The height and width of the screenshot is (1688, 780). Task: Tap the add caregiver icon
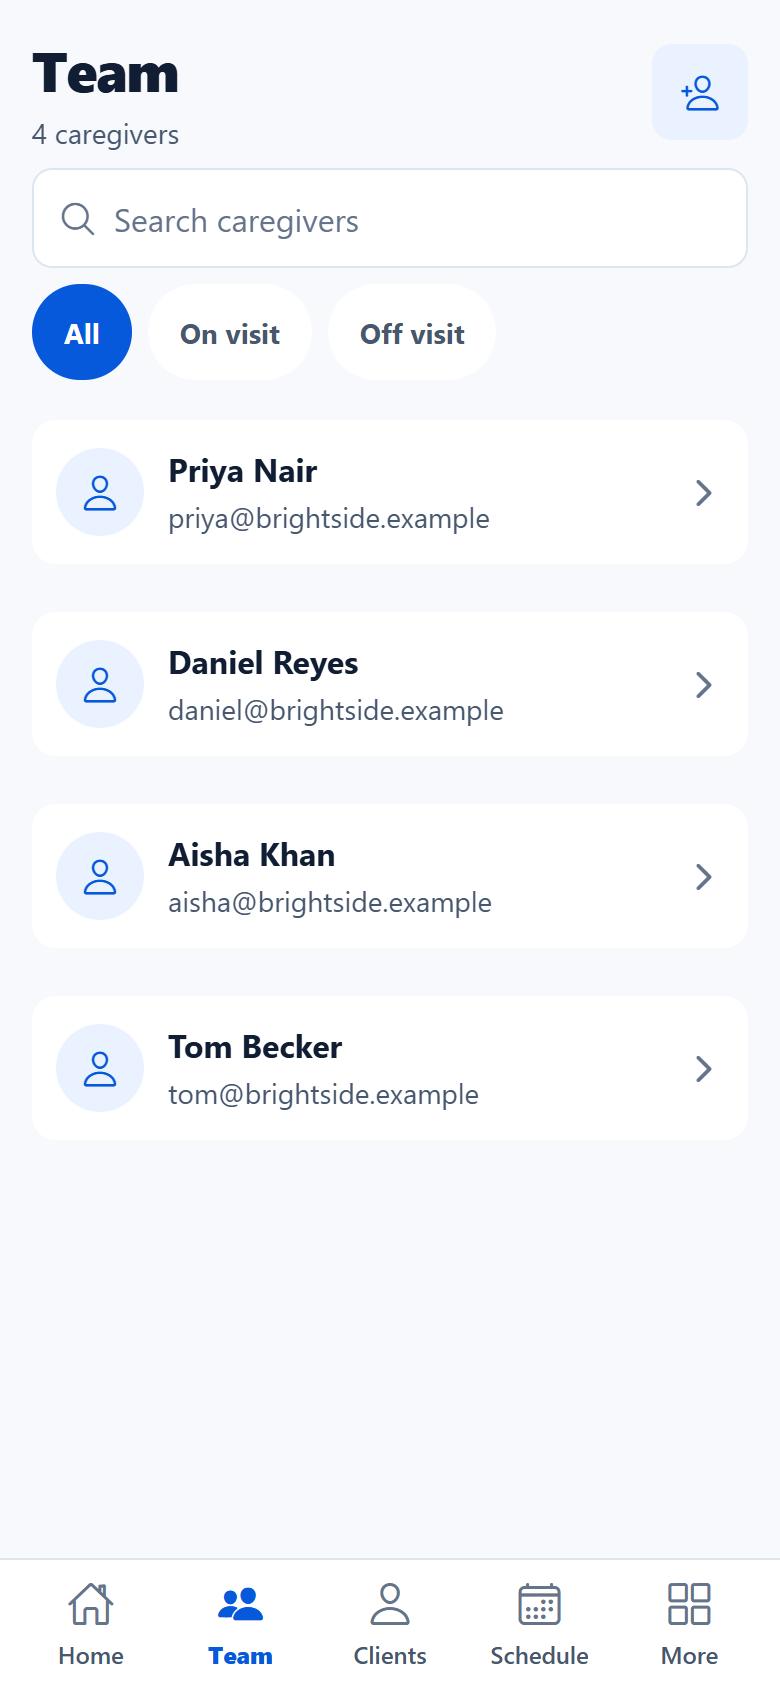[700, 92]
